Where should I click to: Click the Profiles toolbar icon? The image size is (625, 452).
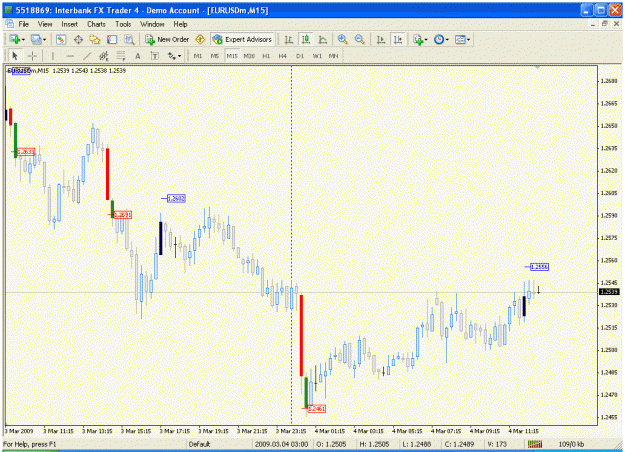(36, 39)
